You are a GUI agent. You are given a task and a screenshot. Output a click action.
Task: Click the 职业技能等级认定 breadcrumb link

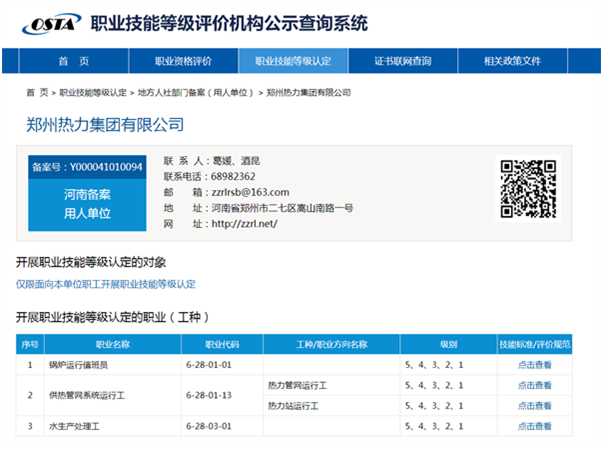pos(93,93)
